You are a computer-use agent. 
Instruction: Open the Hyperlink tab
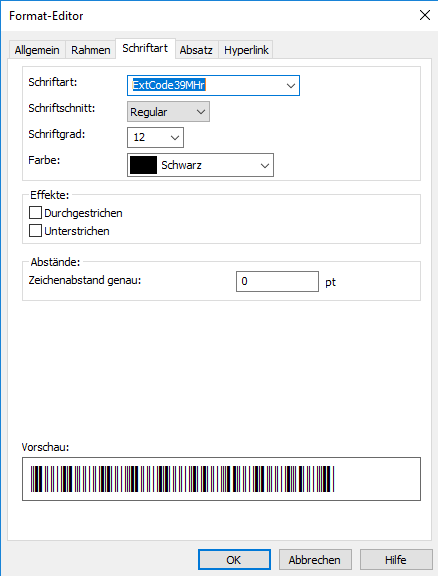246,50
